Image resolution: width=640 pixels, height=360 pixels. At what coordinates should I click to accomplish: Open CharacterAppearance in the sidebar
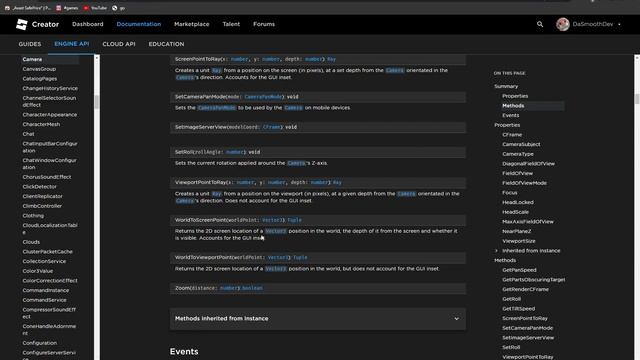click(50, 115)
